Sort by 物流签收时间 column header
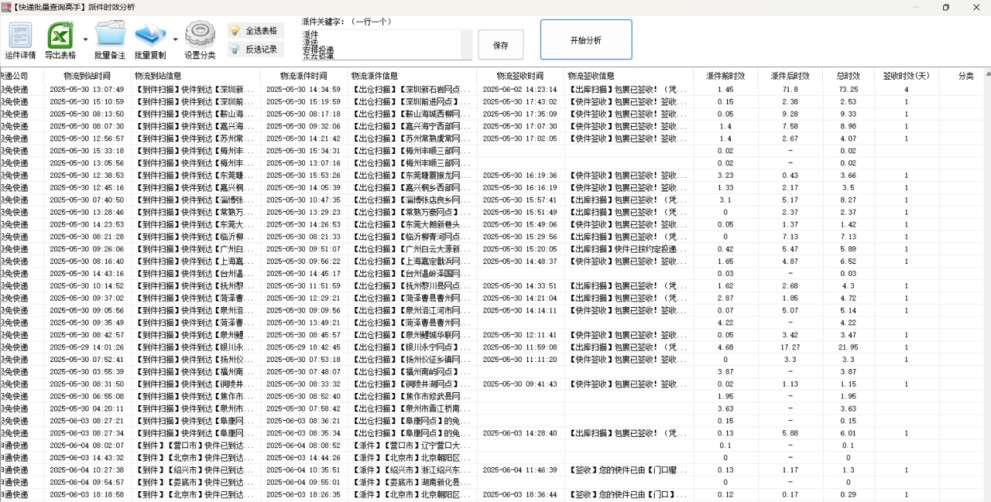 coord(520,76)
